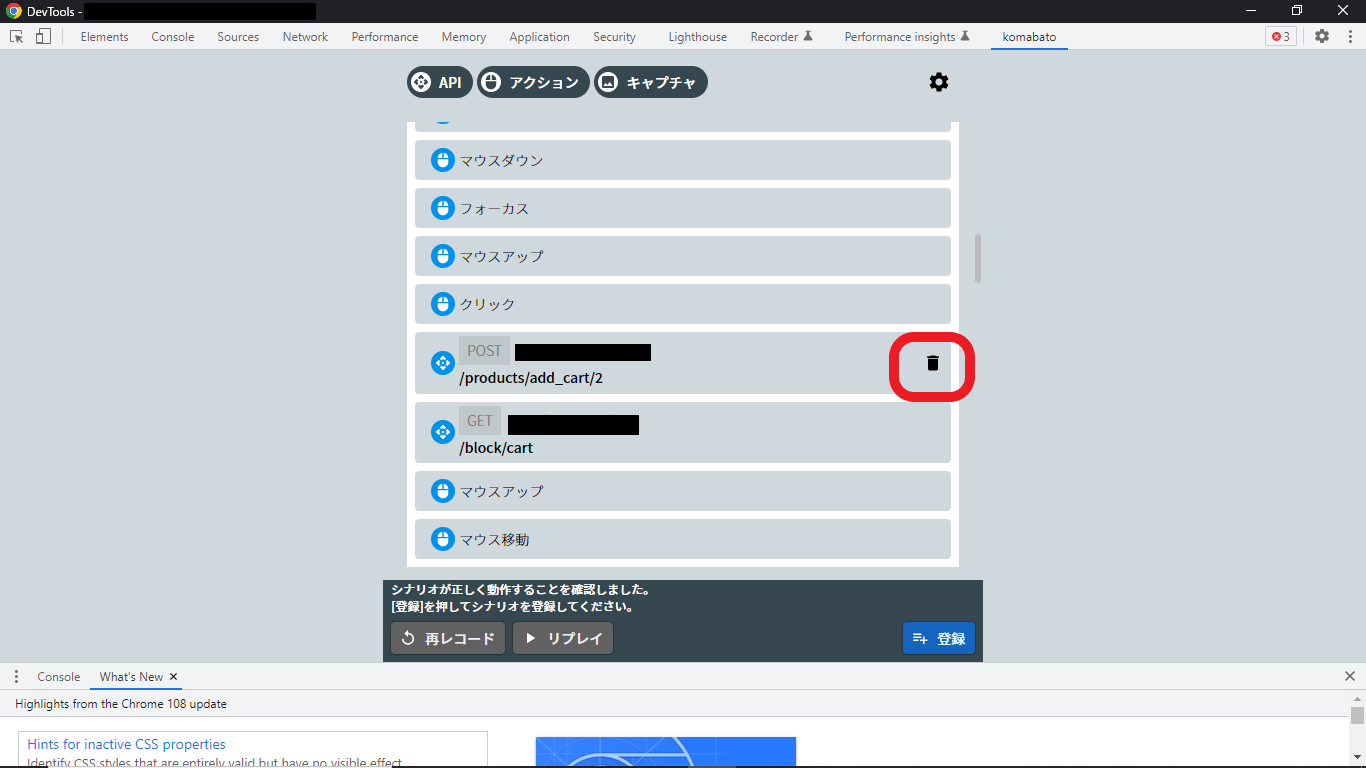Viewport: 1366px width, 768px height.
Task: Click API icon on GET /block/cart row
Action: click(443, 432)
